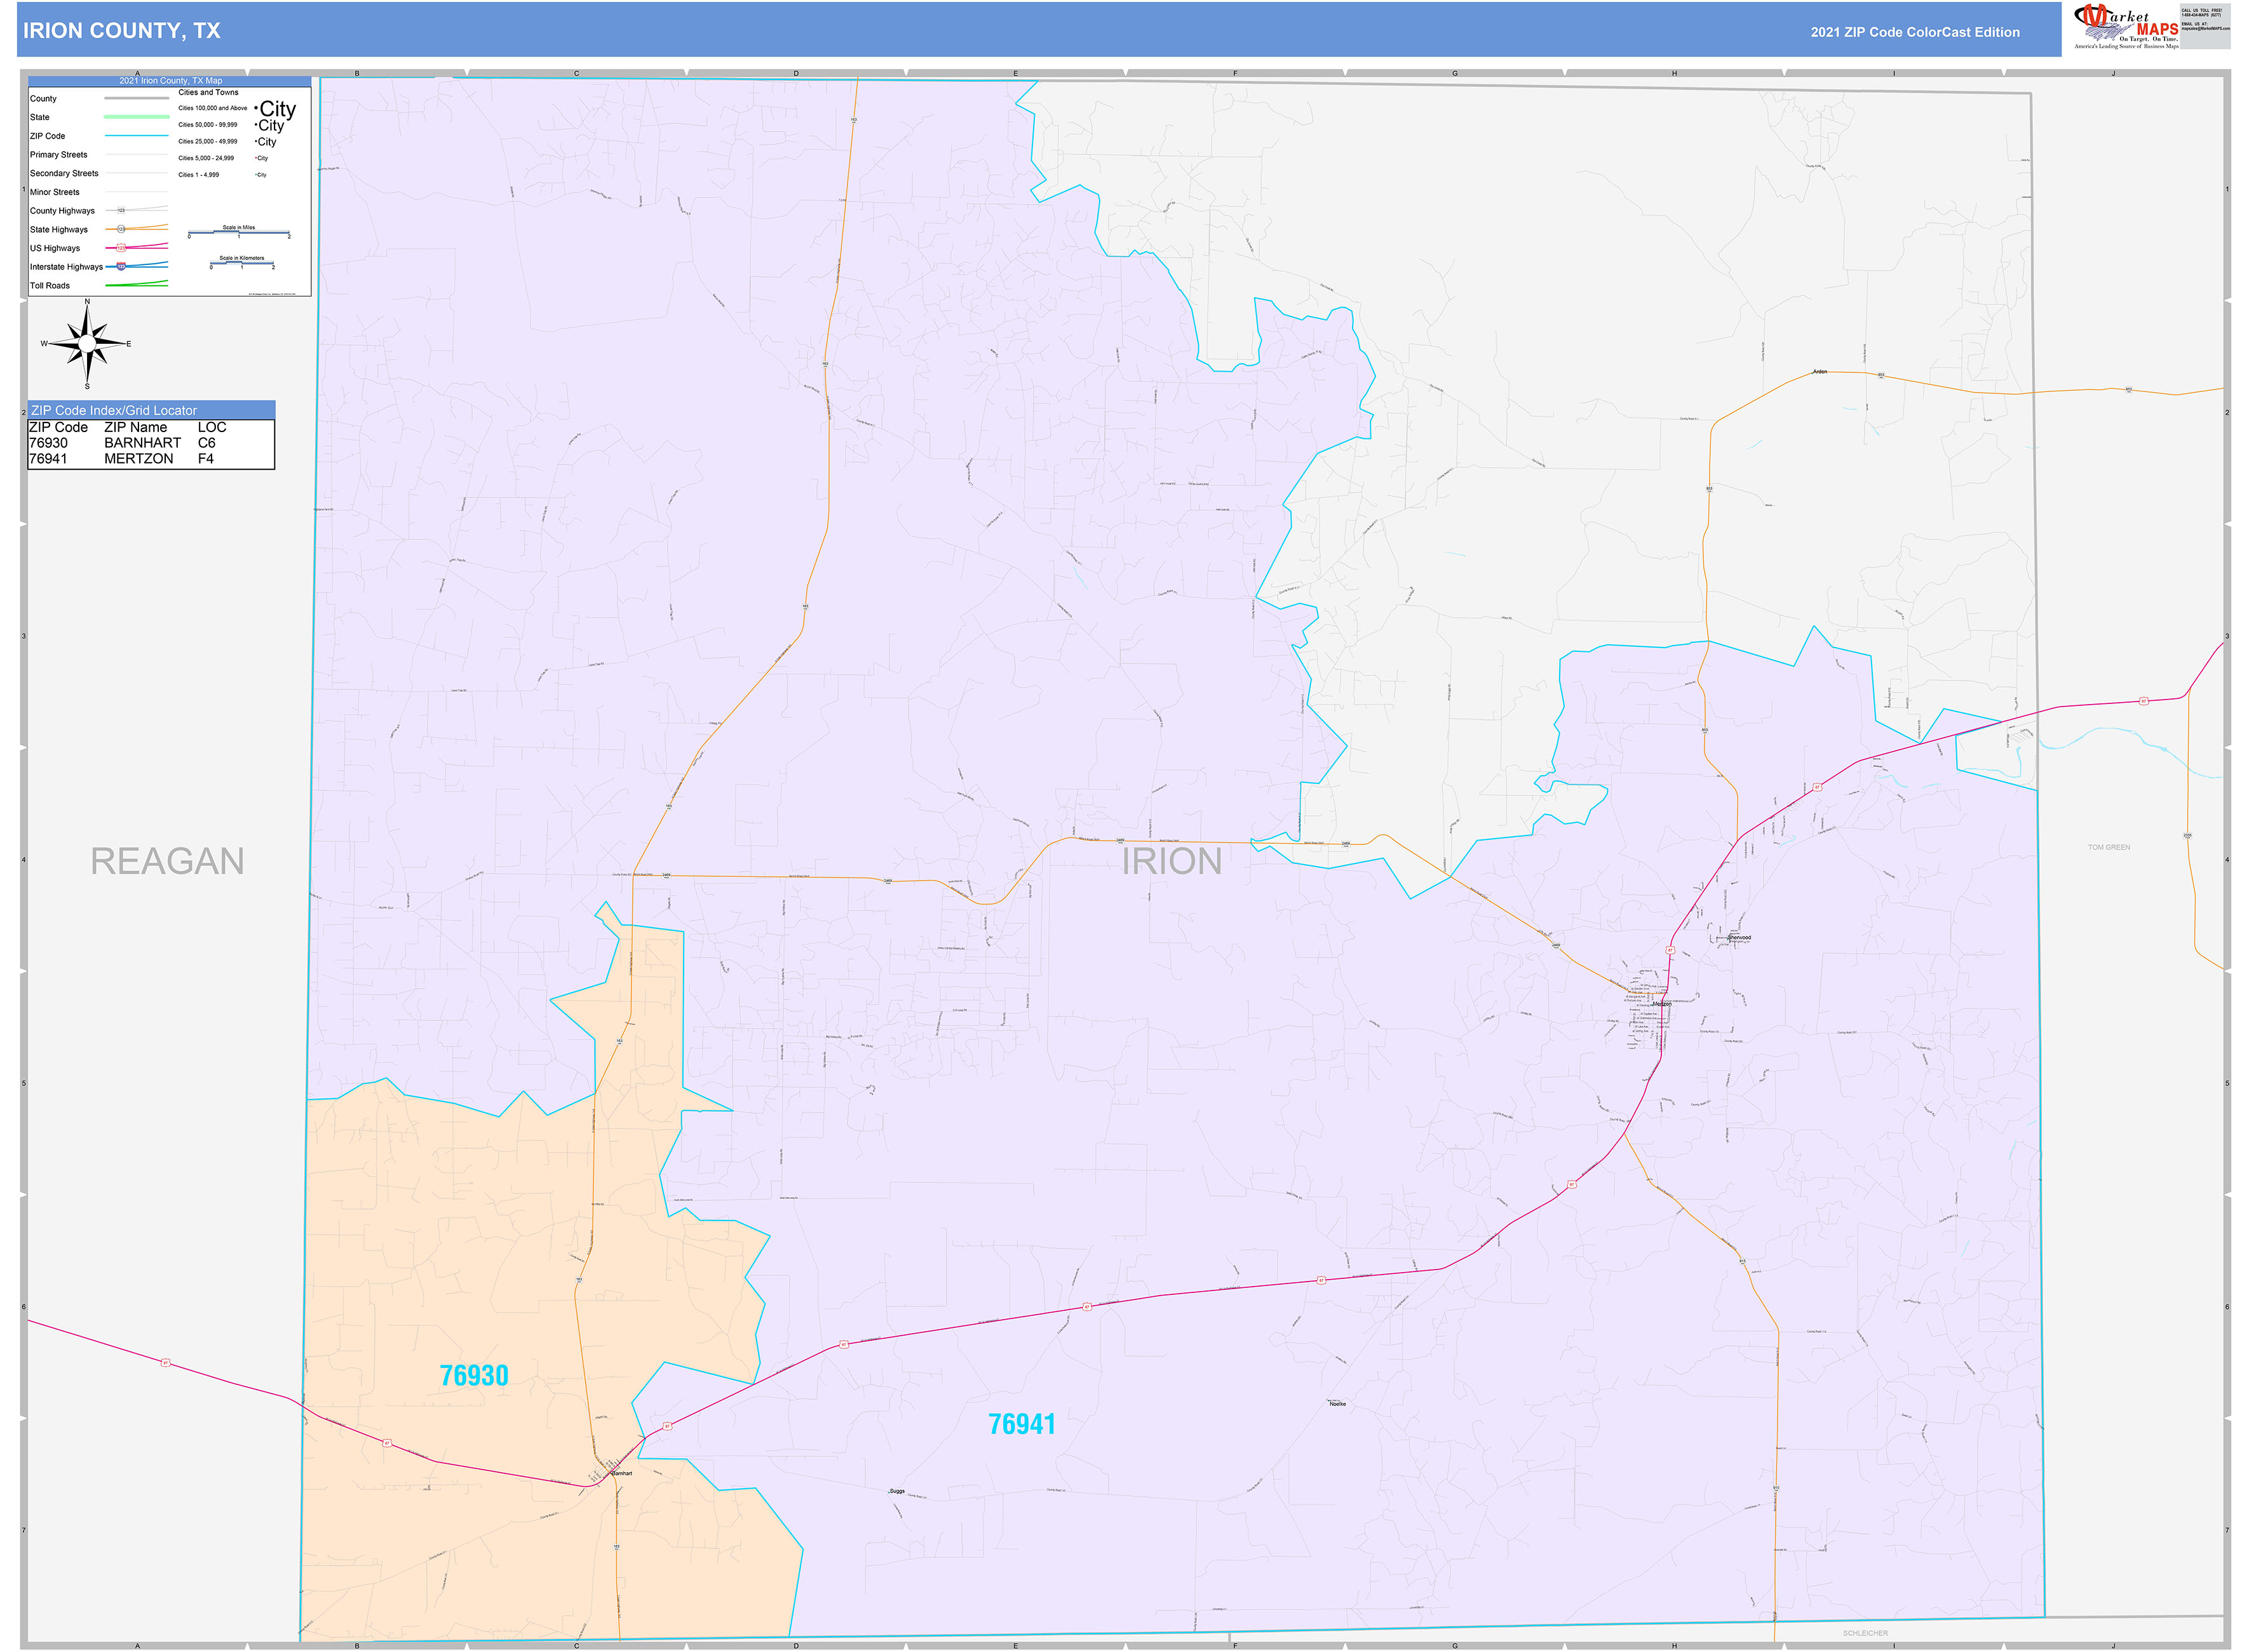
Task: Select the US Highways shield symbol in legend
Action: coord(122,248)
